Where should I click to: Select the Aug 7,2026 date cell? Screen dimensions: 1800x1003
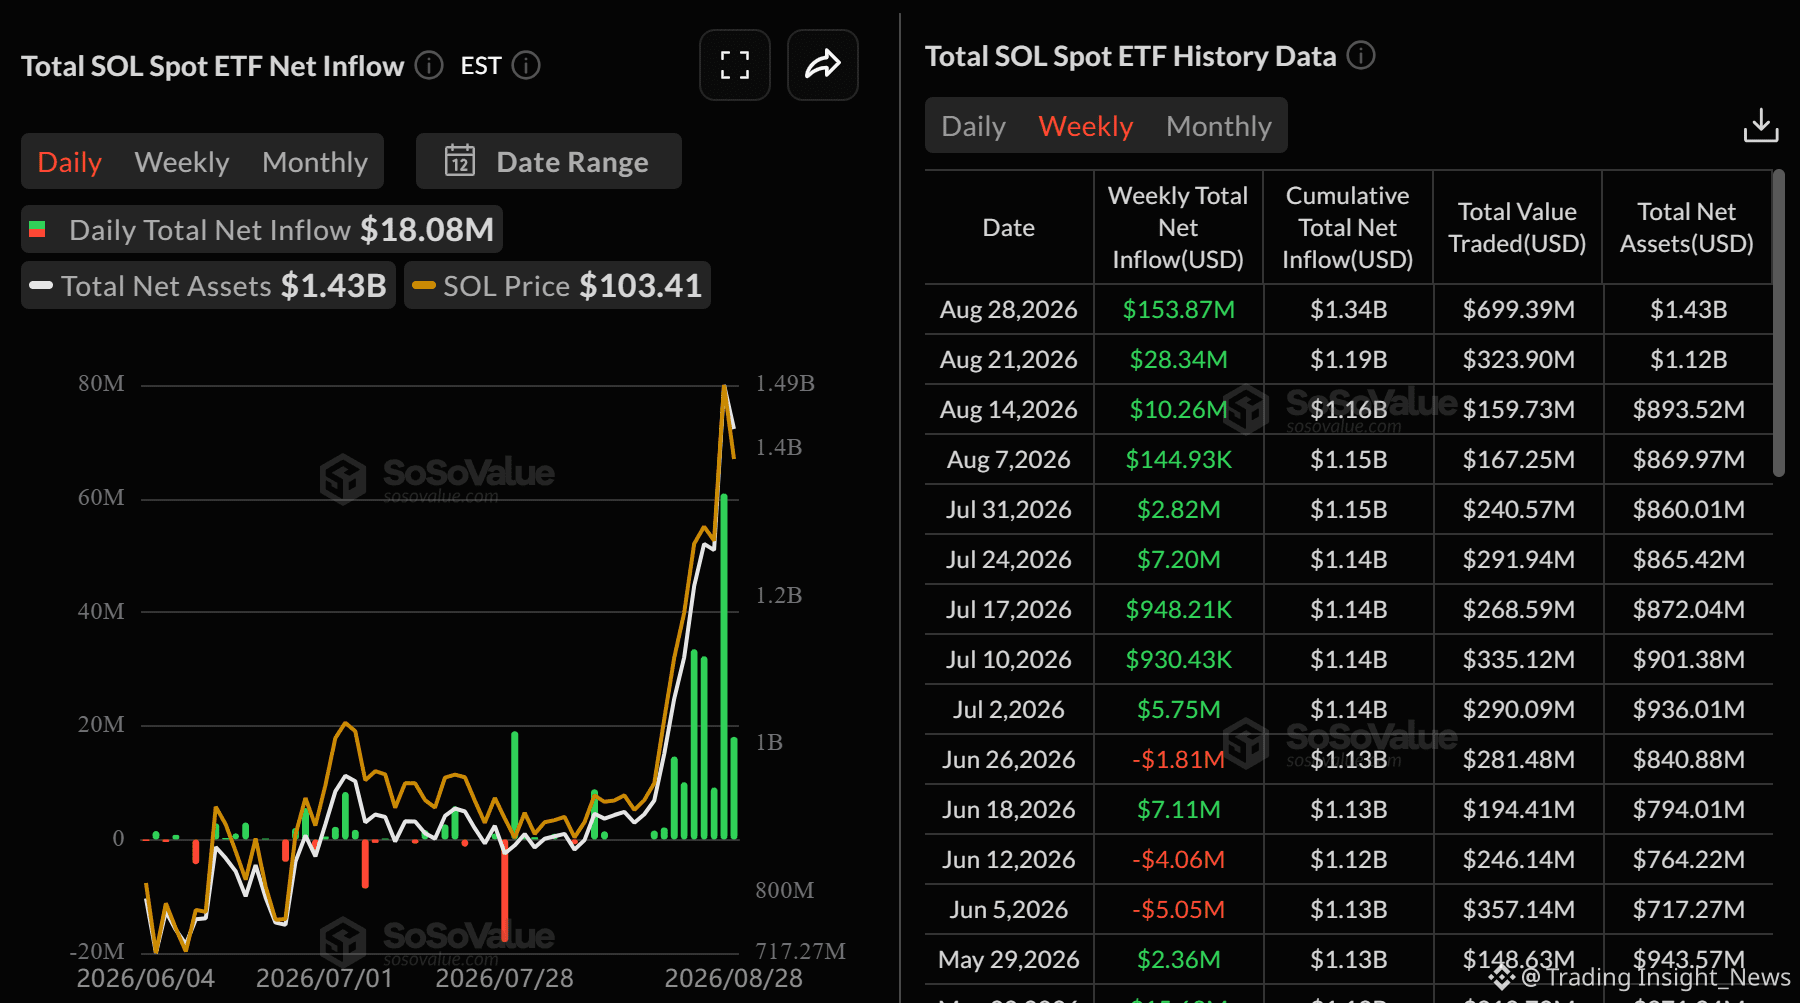[1009, 460]
